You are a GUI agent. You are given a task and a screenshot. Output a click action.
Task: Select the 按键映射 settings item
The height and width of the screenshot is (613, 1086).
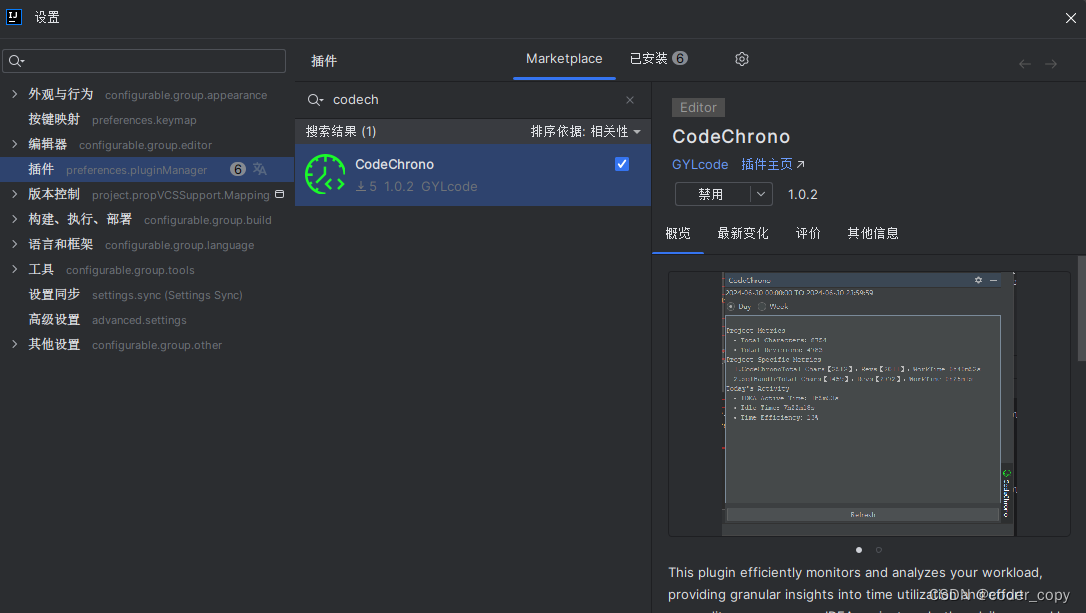click(x=147, y=119)
